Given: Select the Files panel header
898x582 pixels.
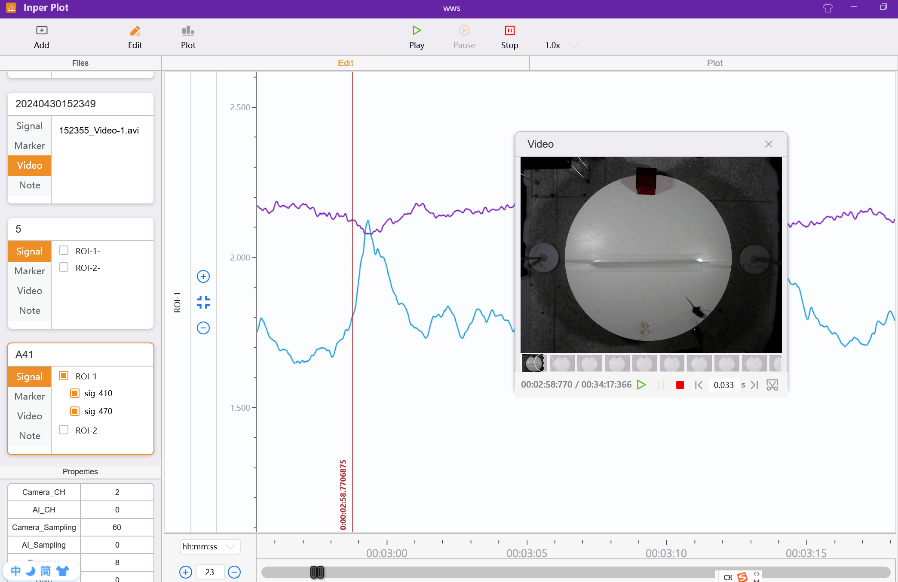Looking at the screenshot, I should [x=80, y=63].
